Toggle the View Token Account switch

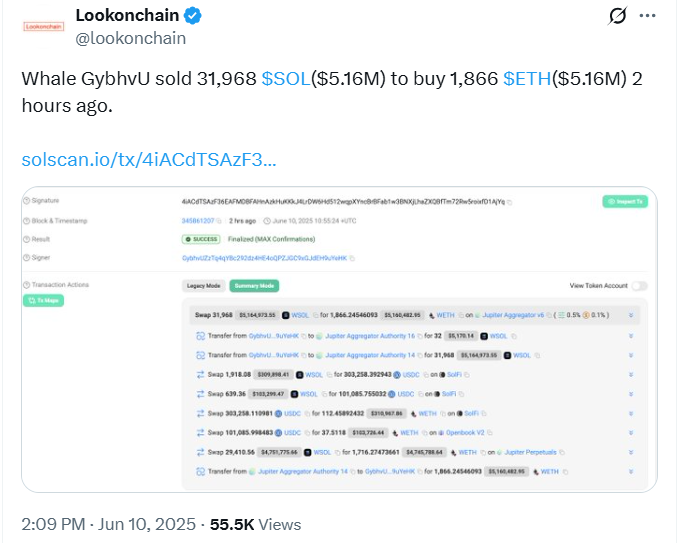pos(639,286)
